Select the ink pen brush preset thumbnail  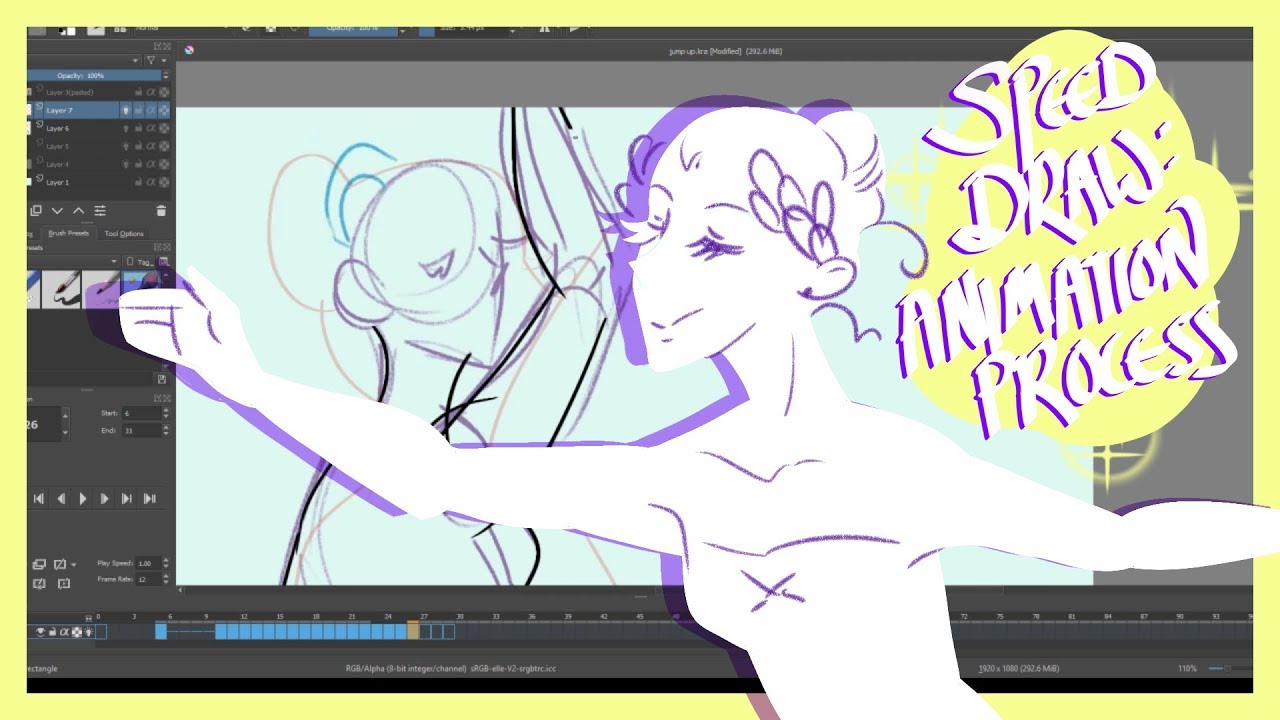pos(61,289)
